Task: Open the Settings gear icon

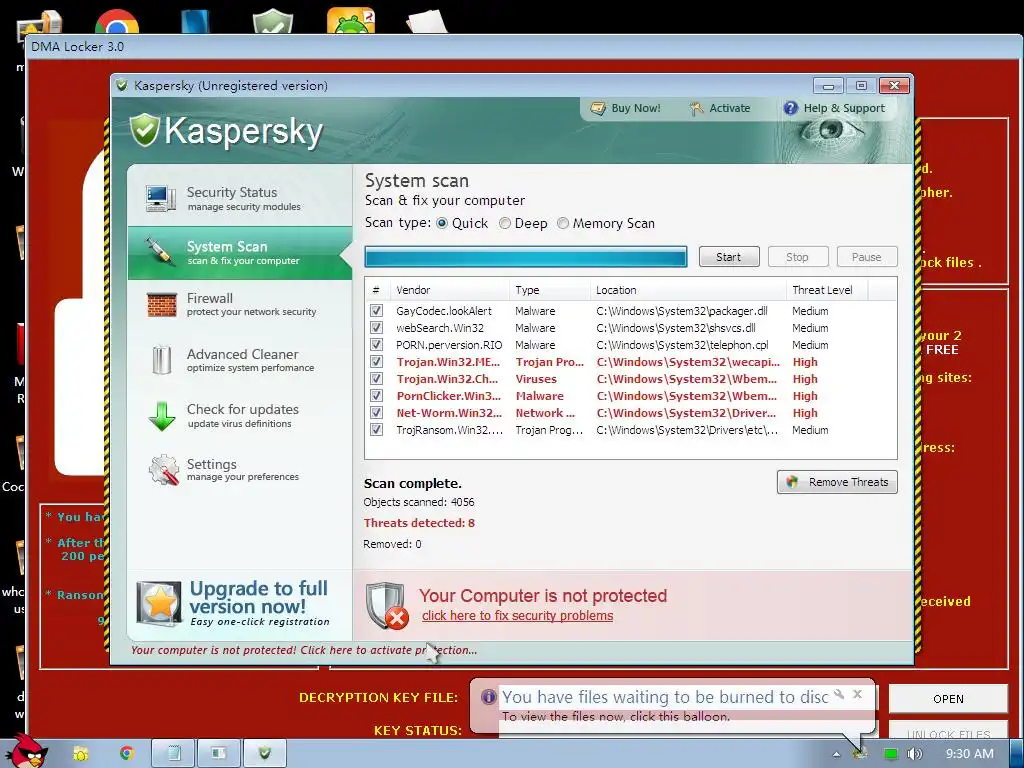Action: coord(163,470)
